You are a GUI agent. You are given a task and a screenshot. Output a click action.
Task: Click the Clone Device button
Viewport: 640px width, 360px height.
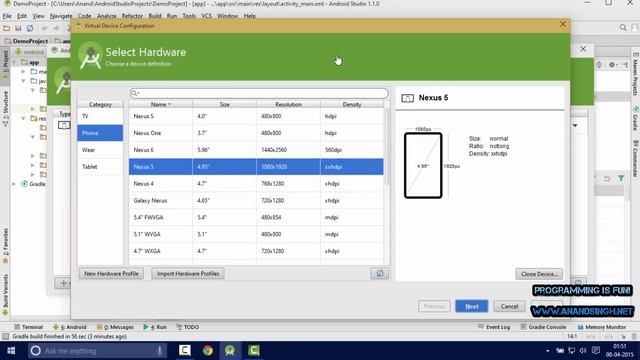click(x=539, y=274)
